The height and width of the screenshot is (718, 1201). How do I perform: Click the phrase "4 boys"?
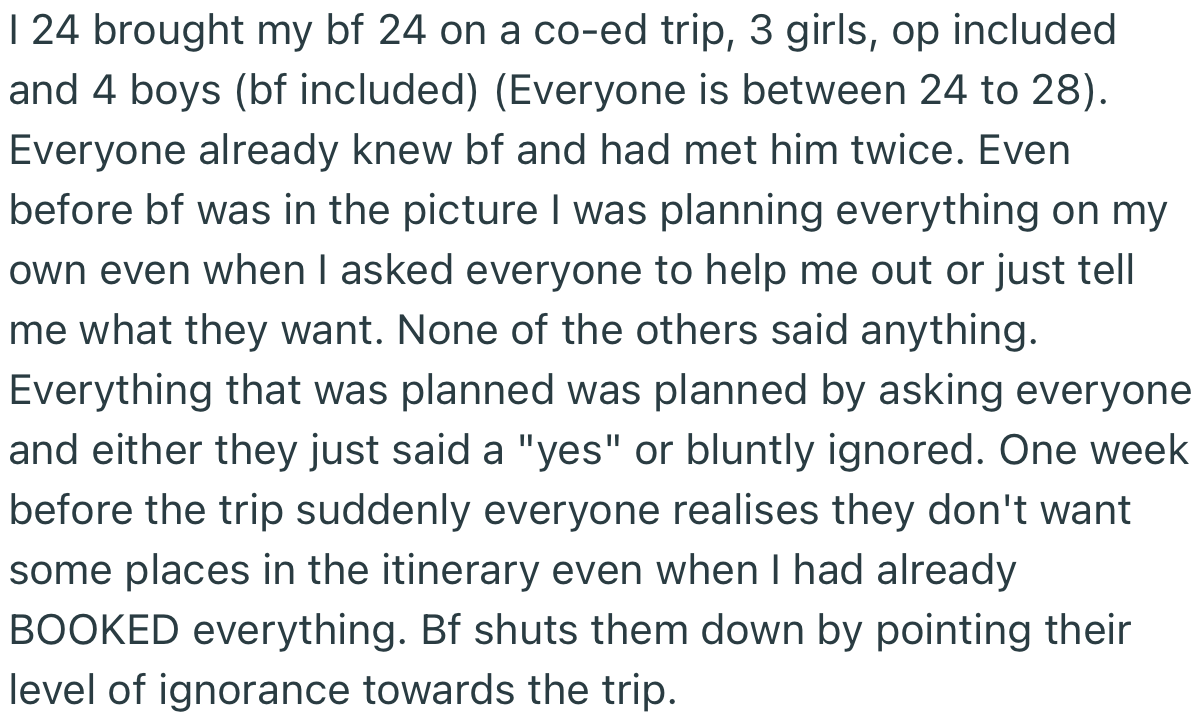pyautogui.click(x=150, y=90)
